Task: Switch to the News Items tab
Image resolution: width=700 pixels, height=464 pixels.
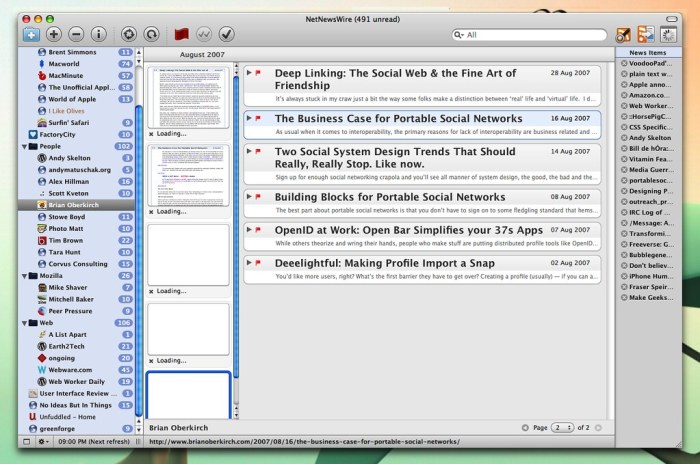Action: (648, 53)
